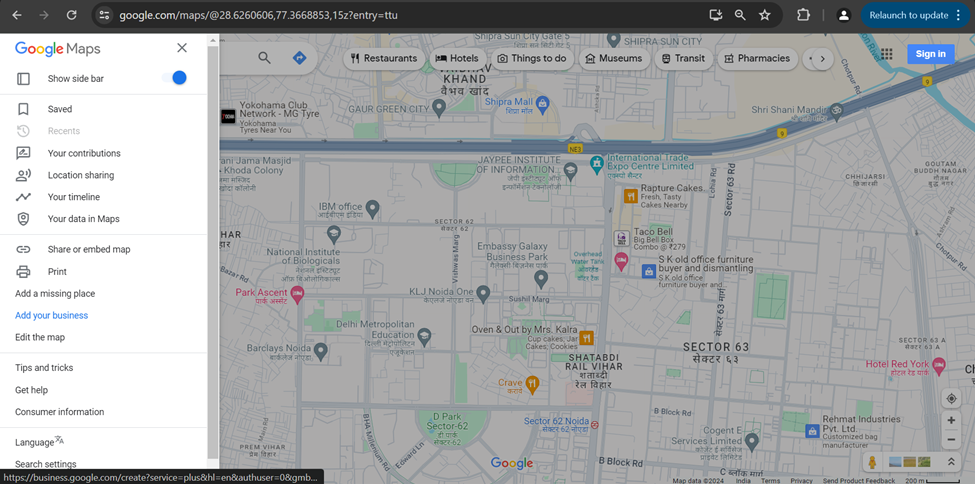Click the map imagery thumbnails
975x484 pixels.
910,462
